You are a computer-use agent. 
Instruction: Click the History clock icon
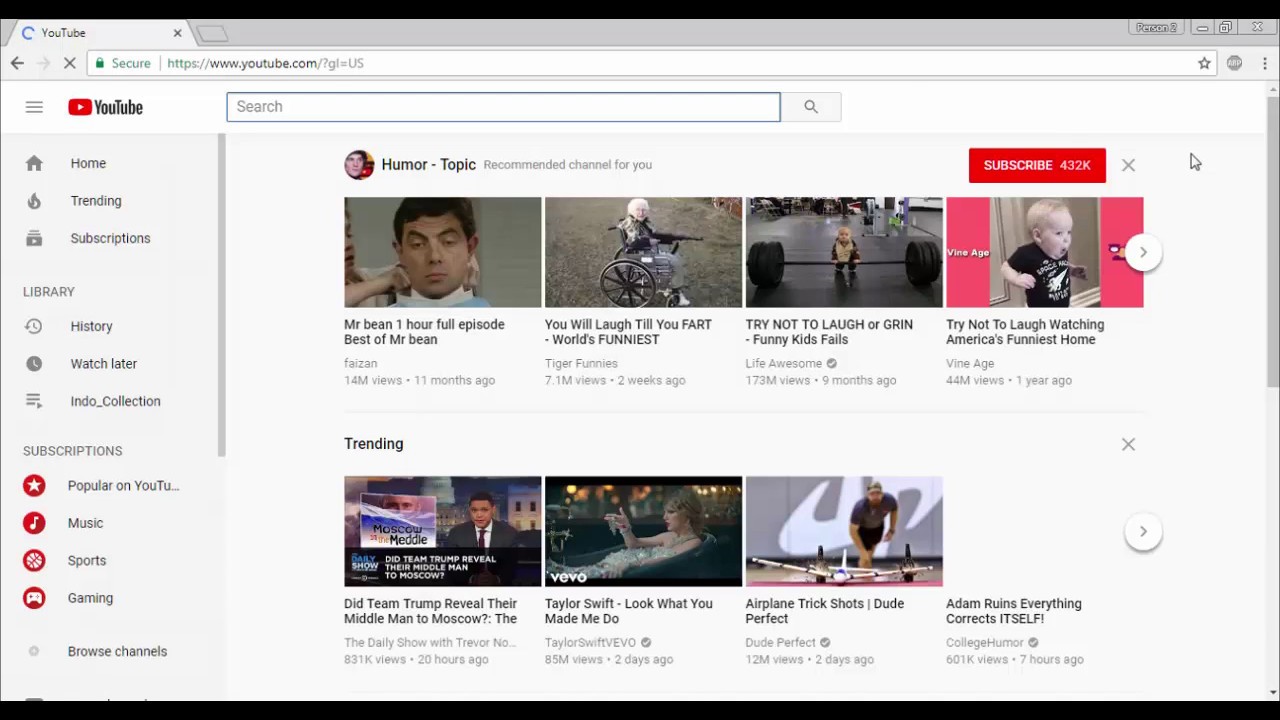[34, 326]
